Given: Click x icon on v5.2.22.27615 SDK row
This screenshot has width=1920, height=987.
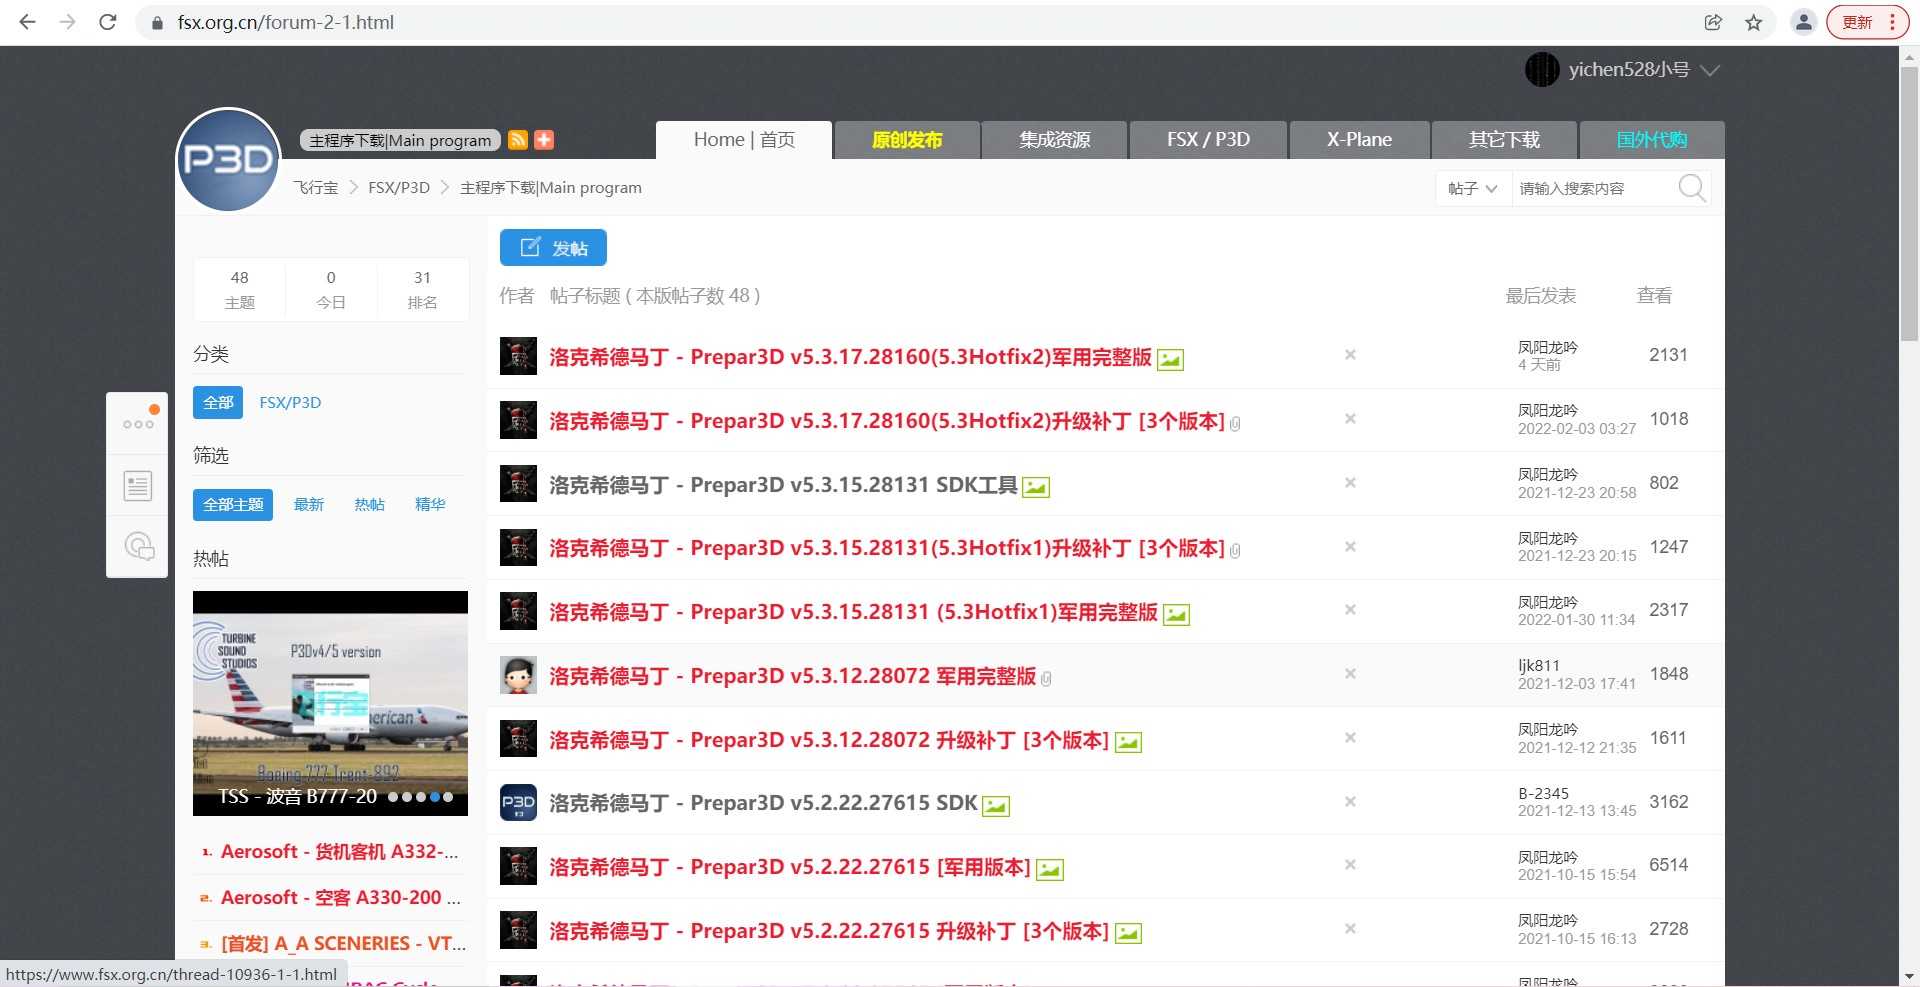Looking at the screenshot, I should [x=1350, y=802].
